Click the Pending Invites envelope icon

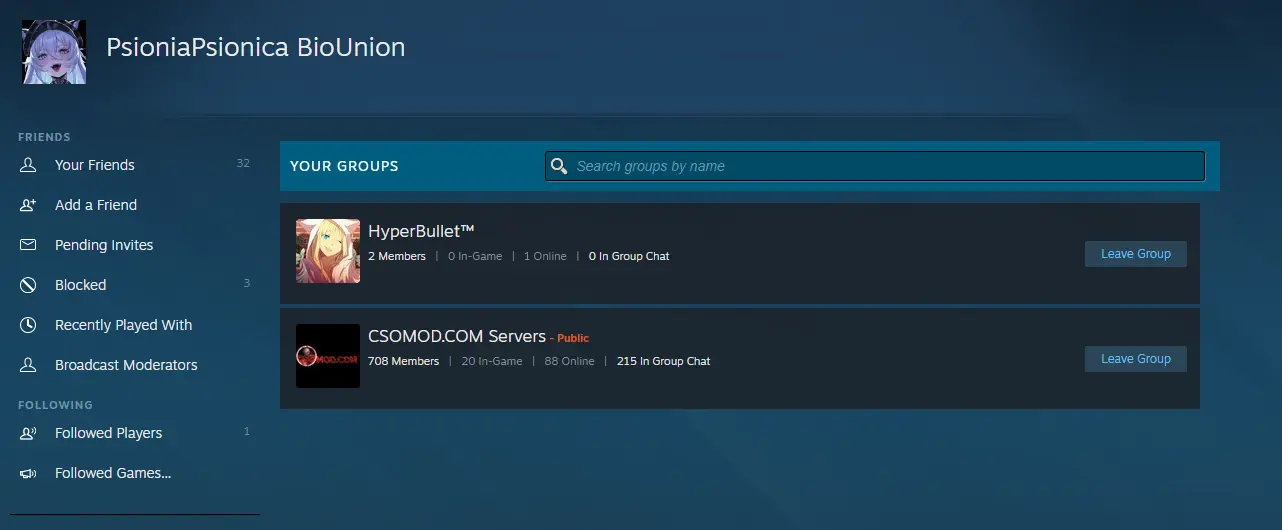pos(28,245)
